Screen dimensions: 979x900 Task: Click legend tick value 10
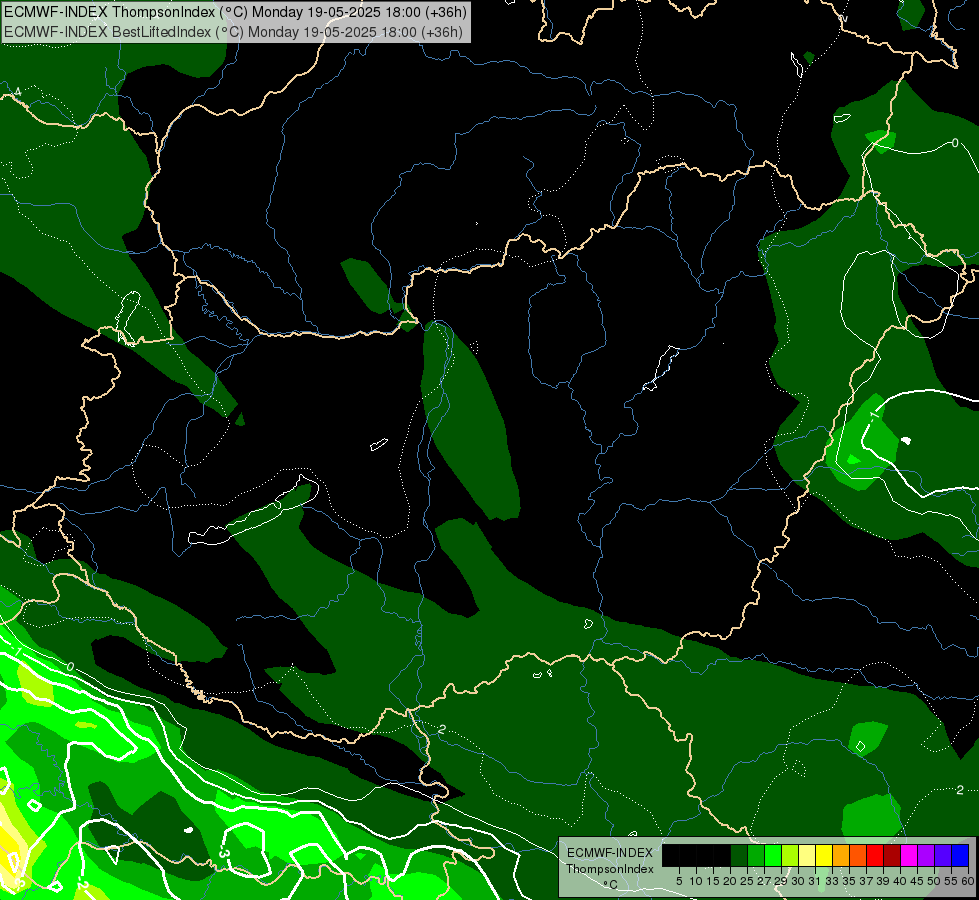click(696, 881)
